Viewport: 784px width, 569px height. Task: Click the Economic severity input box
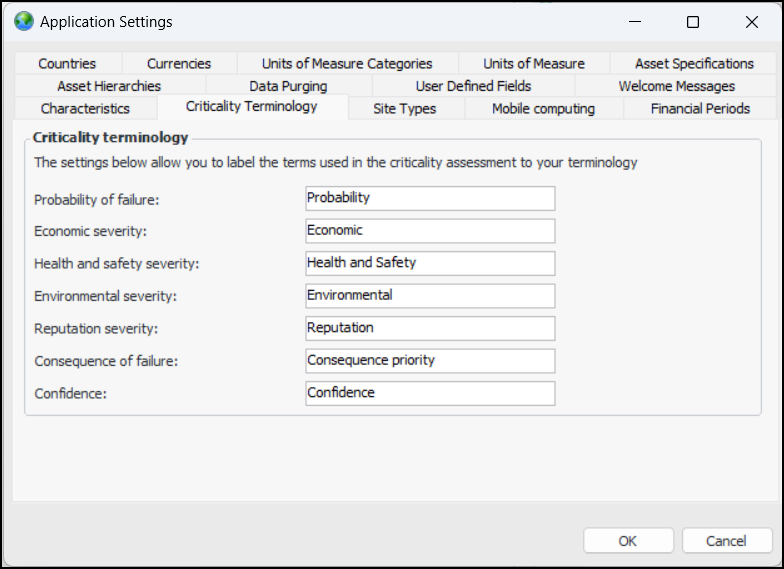click(x=430, y=231)
